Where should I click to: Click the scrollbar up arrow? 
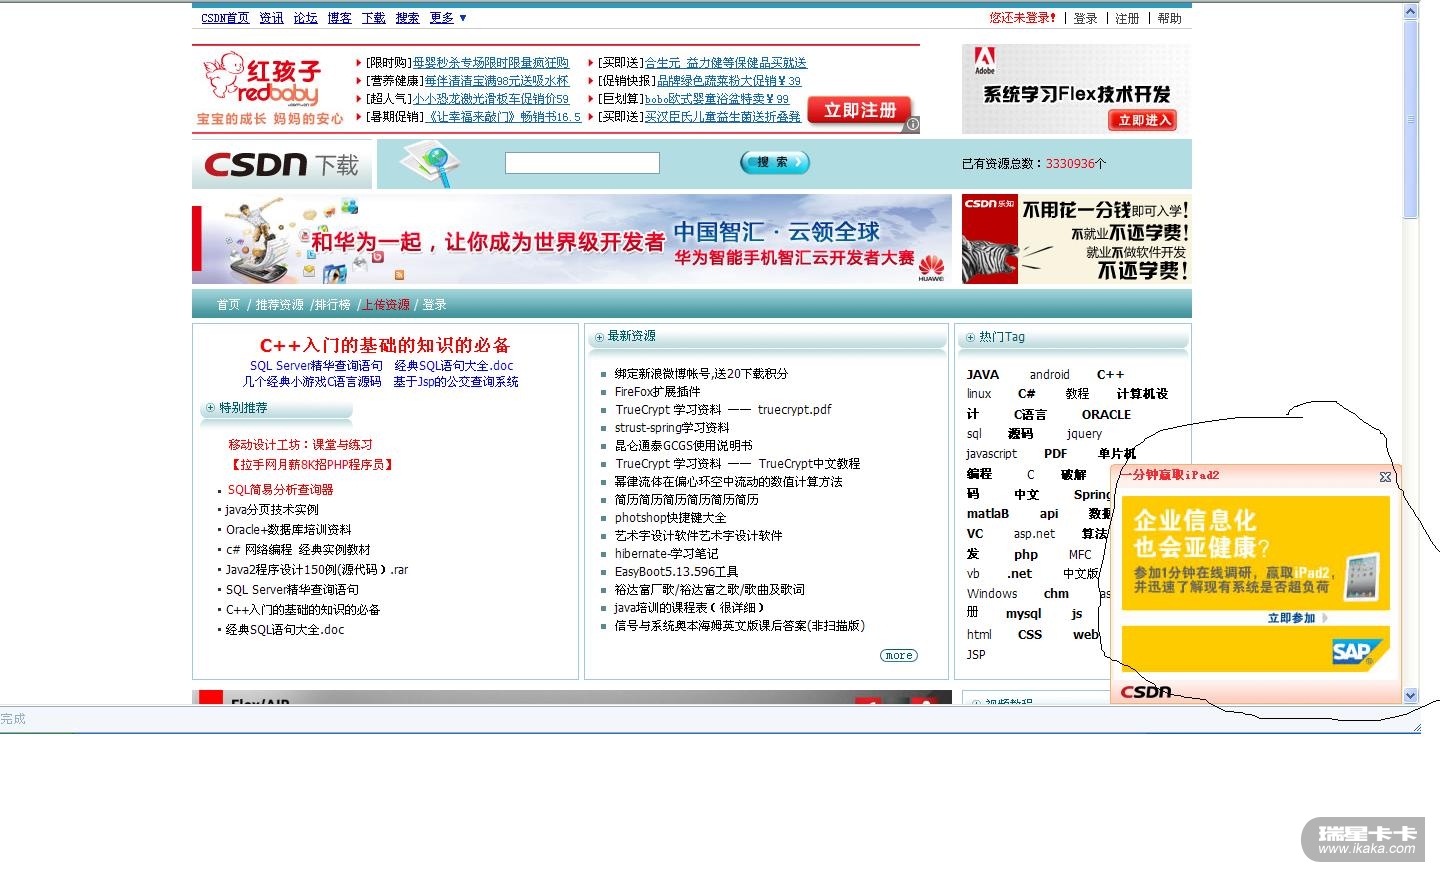click(x=1411, y=12)
